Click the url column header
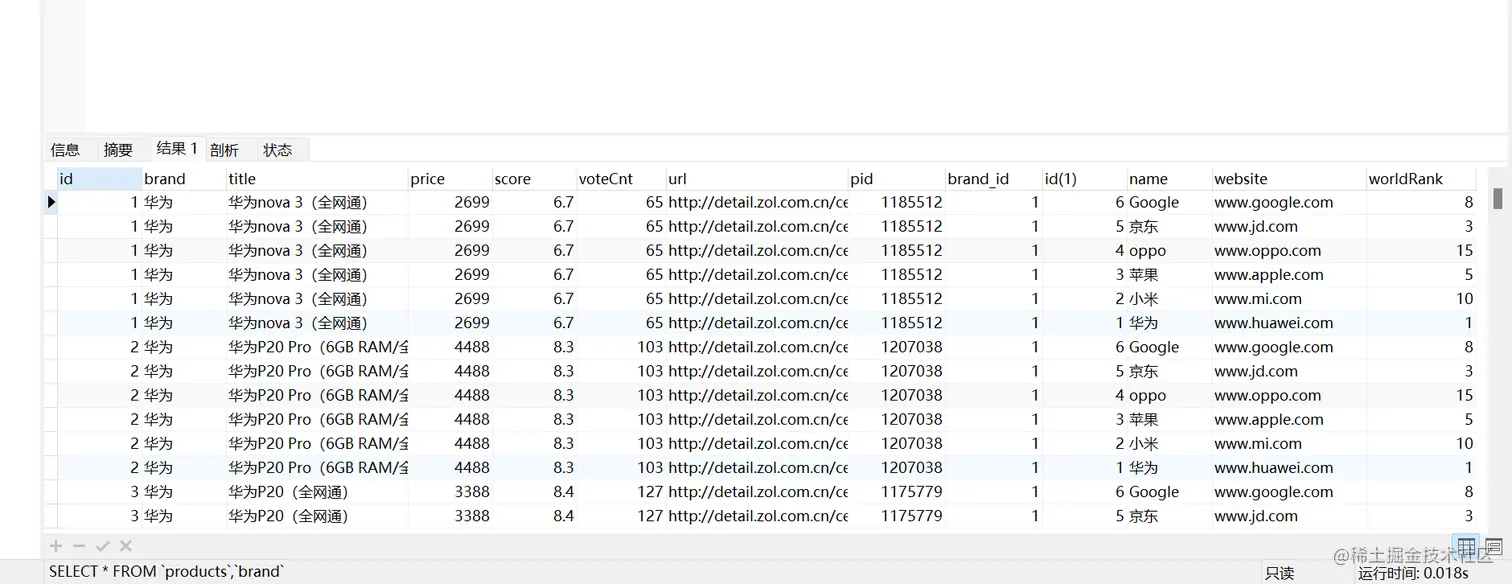 coord(757,179)
